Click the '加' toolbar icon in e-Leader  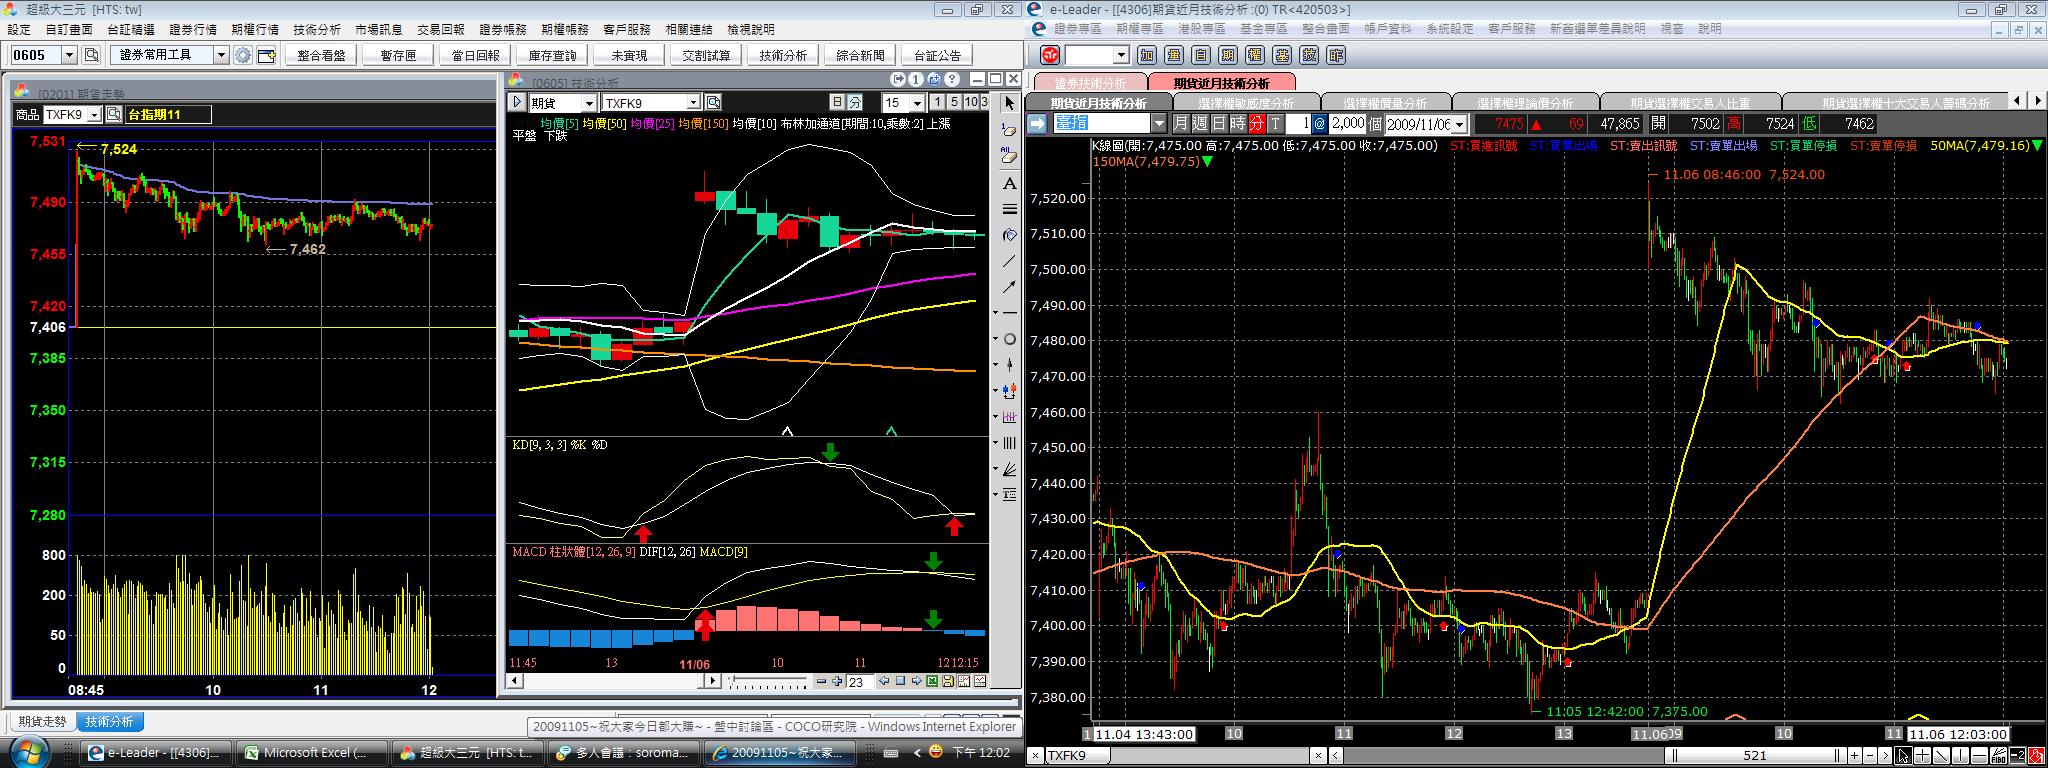1147,55
